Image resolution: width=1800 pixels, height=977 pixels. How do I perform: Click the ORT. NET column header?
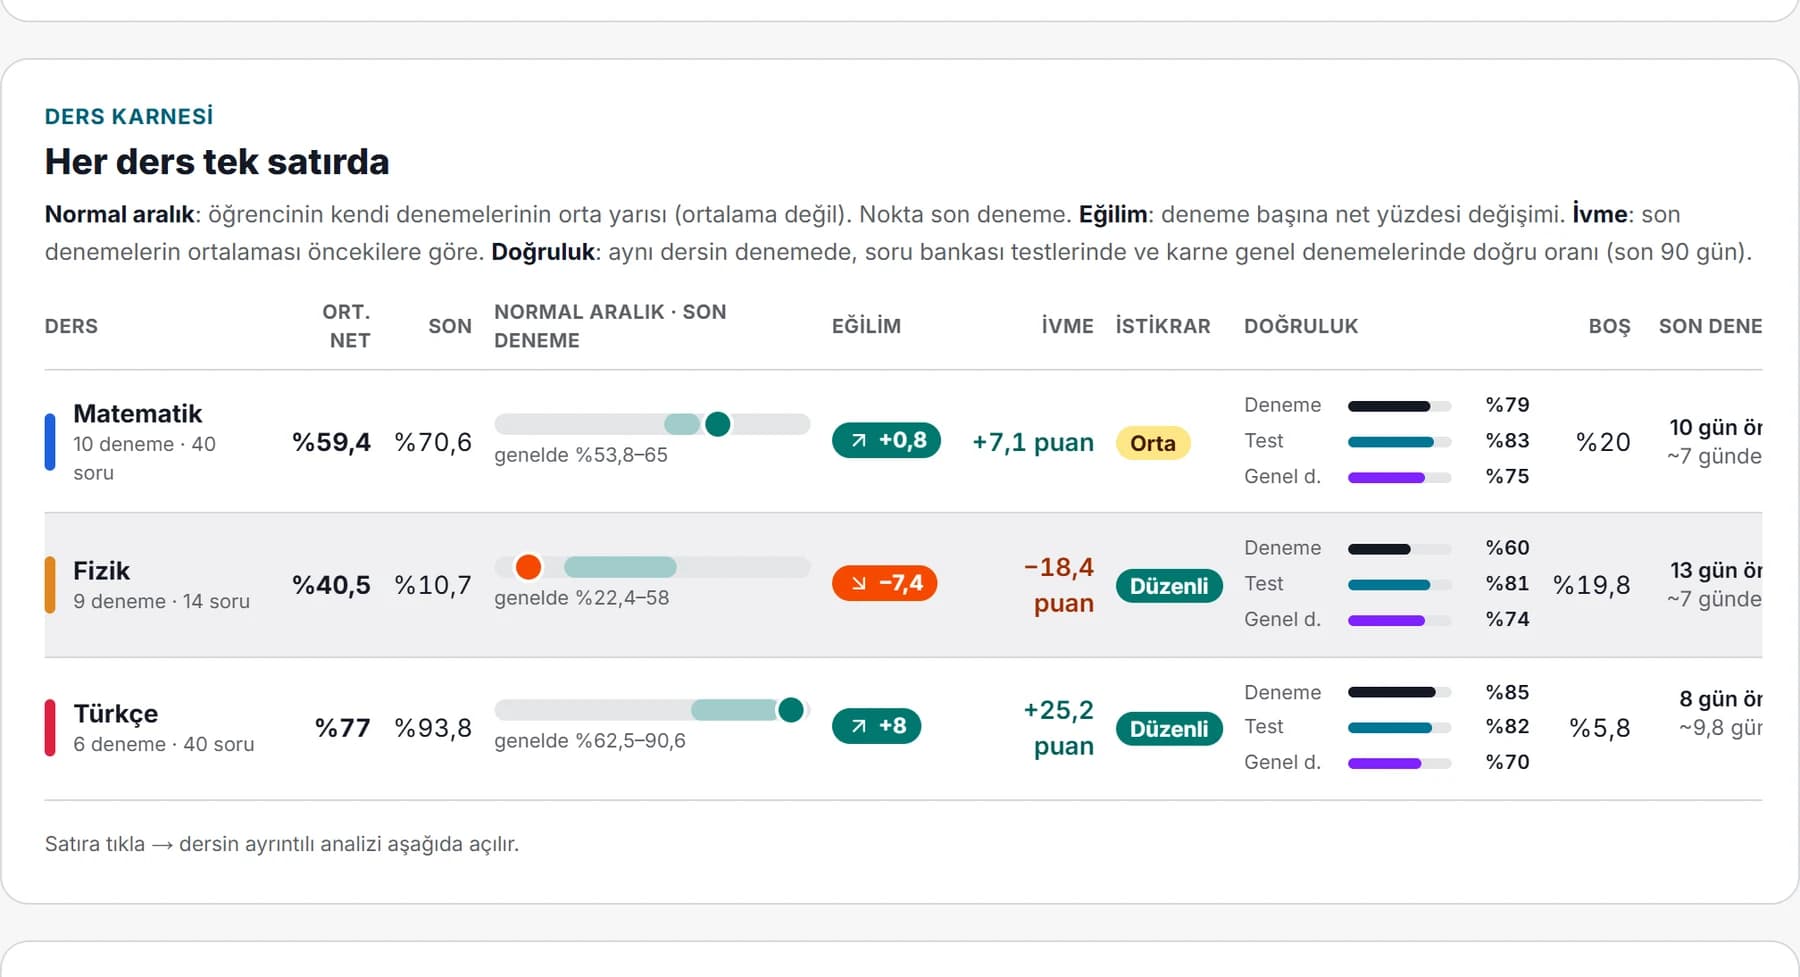(347, 326)
